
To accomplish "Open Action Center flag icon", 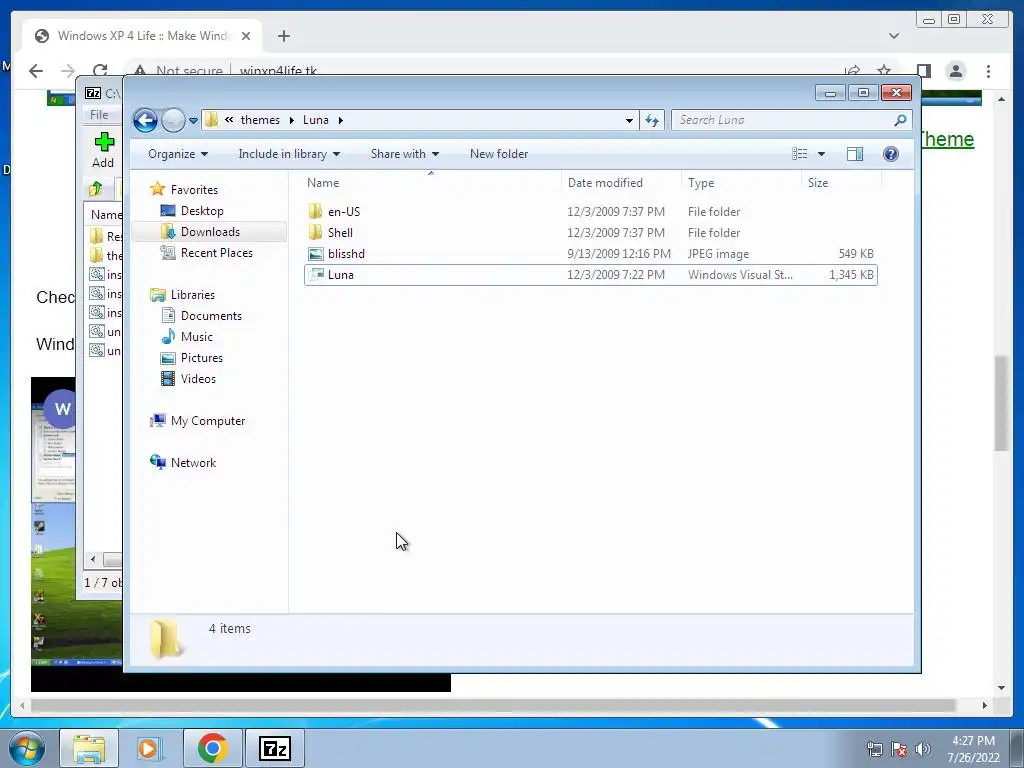I will pos(899,749).
